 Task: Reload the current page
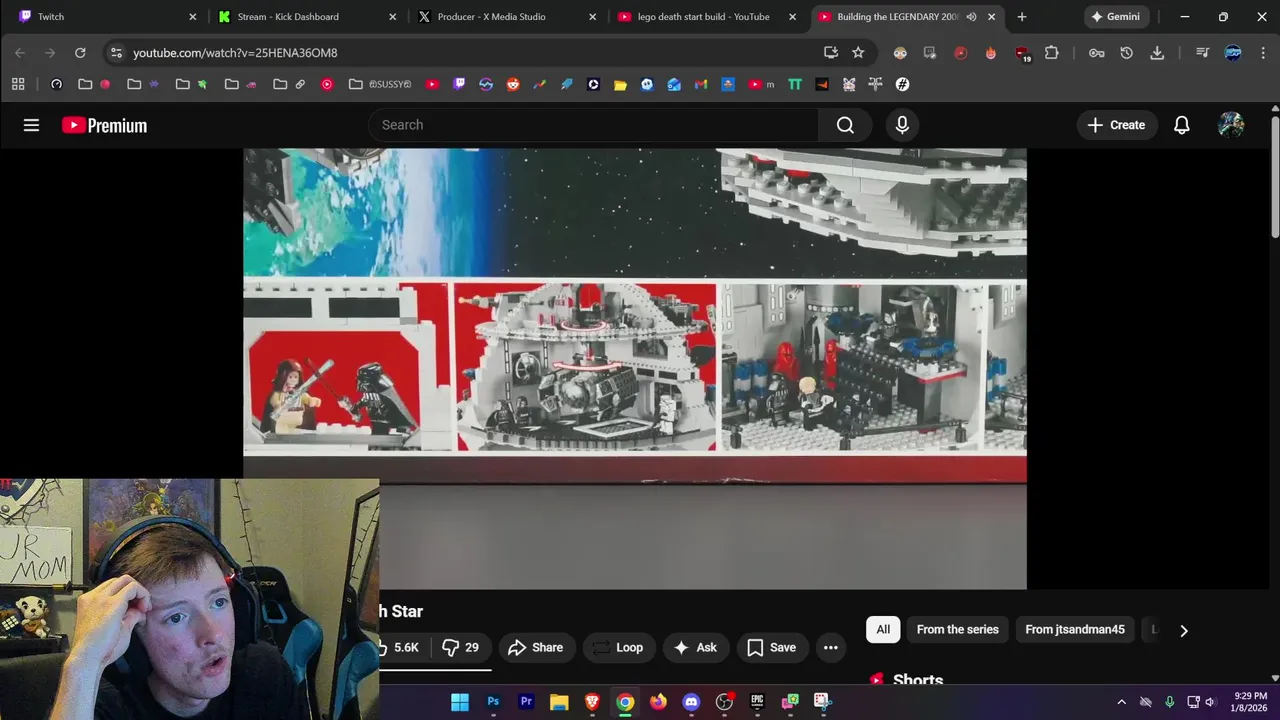coord(80,53)
